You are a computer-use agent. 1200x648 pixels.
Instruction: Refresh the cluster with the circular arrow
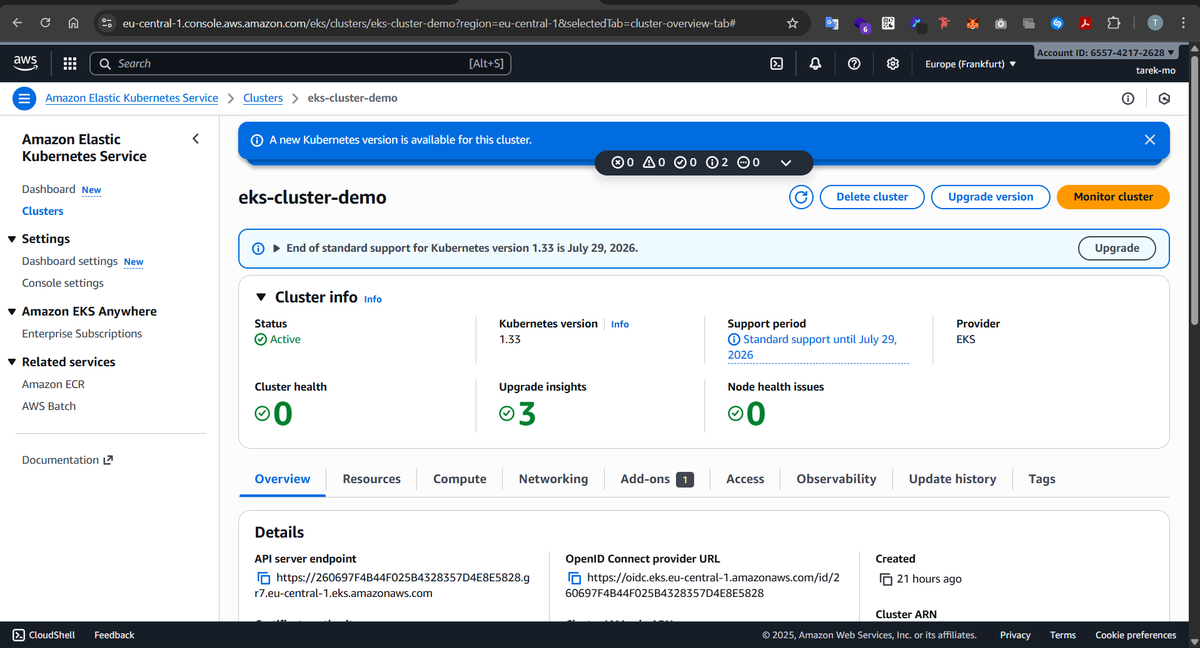coord(800,197)
